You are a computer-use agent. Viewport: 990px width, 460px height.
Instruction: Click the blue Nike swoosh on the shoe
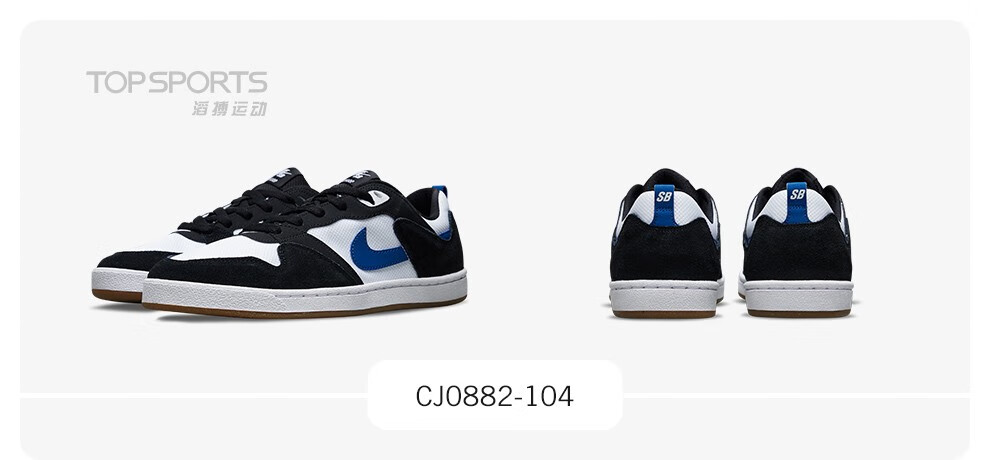pyautogui.click(x=378, y=250)
